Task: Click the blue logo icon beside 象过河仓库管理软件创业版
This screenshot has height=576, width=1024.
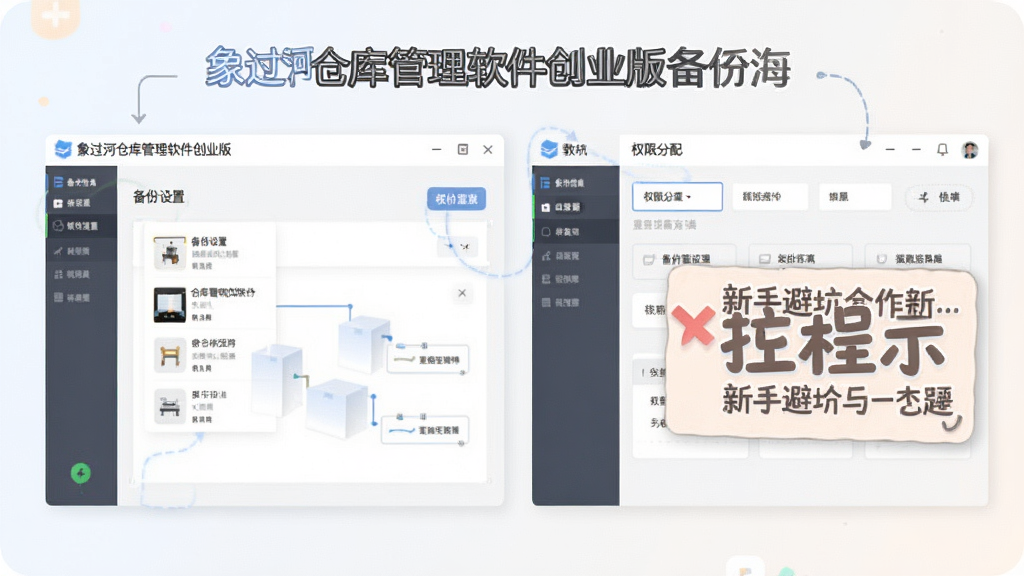Action: click(x=63, y=150)
